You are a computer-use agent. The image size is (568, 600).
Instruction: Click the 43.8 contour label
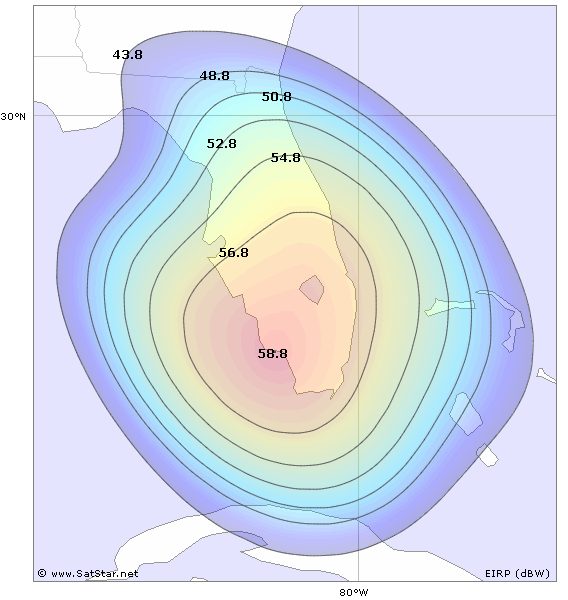tap(127, 55)
